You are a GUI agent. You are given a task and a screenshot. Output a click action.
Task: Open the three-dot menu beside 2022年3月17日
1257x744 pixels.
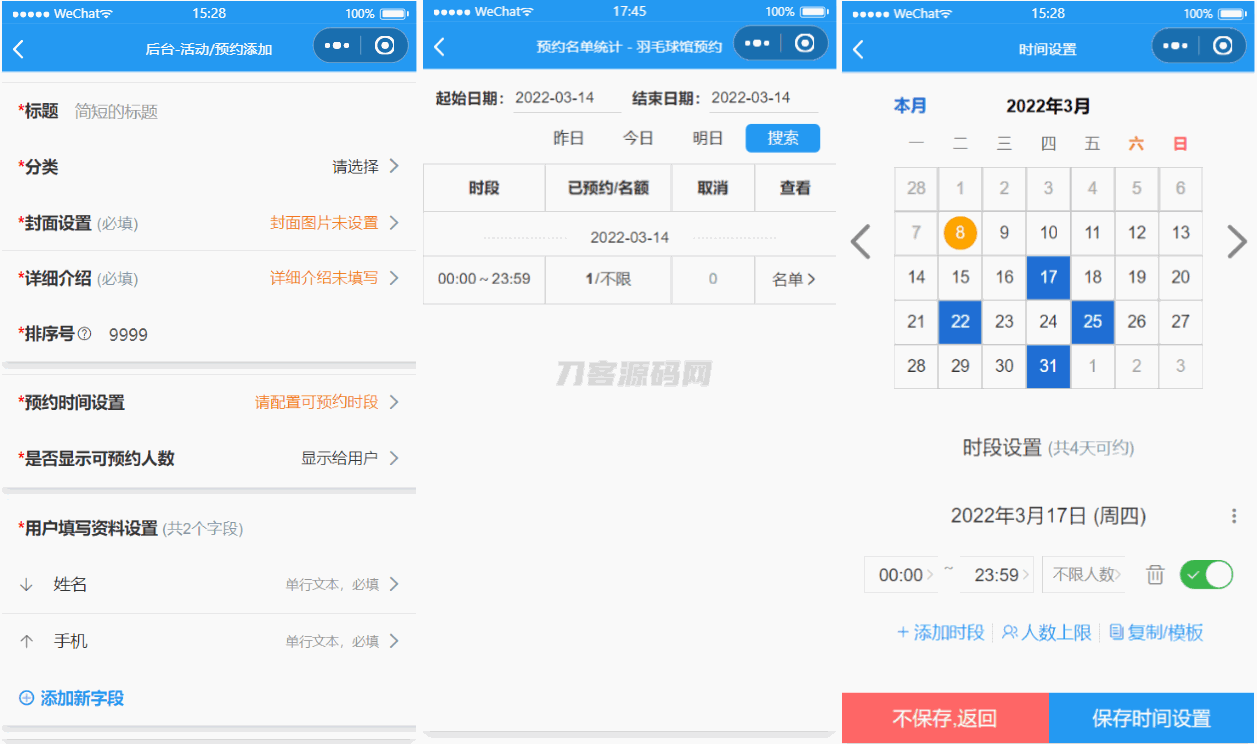1234,516
